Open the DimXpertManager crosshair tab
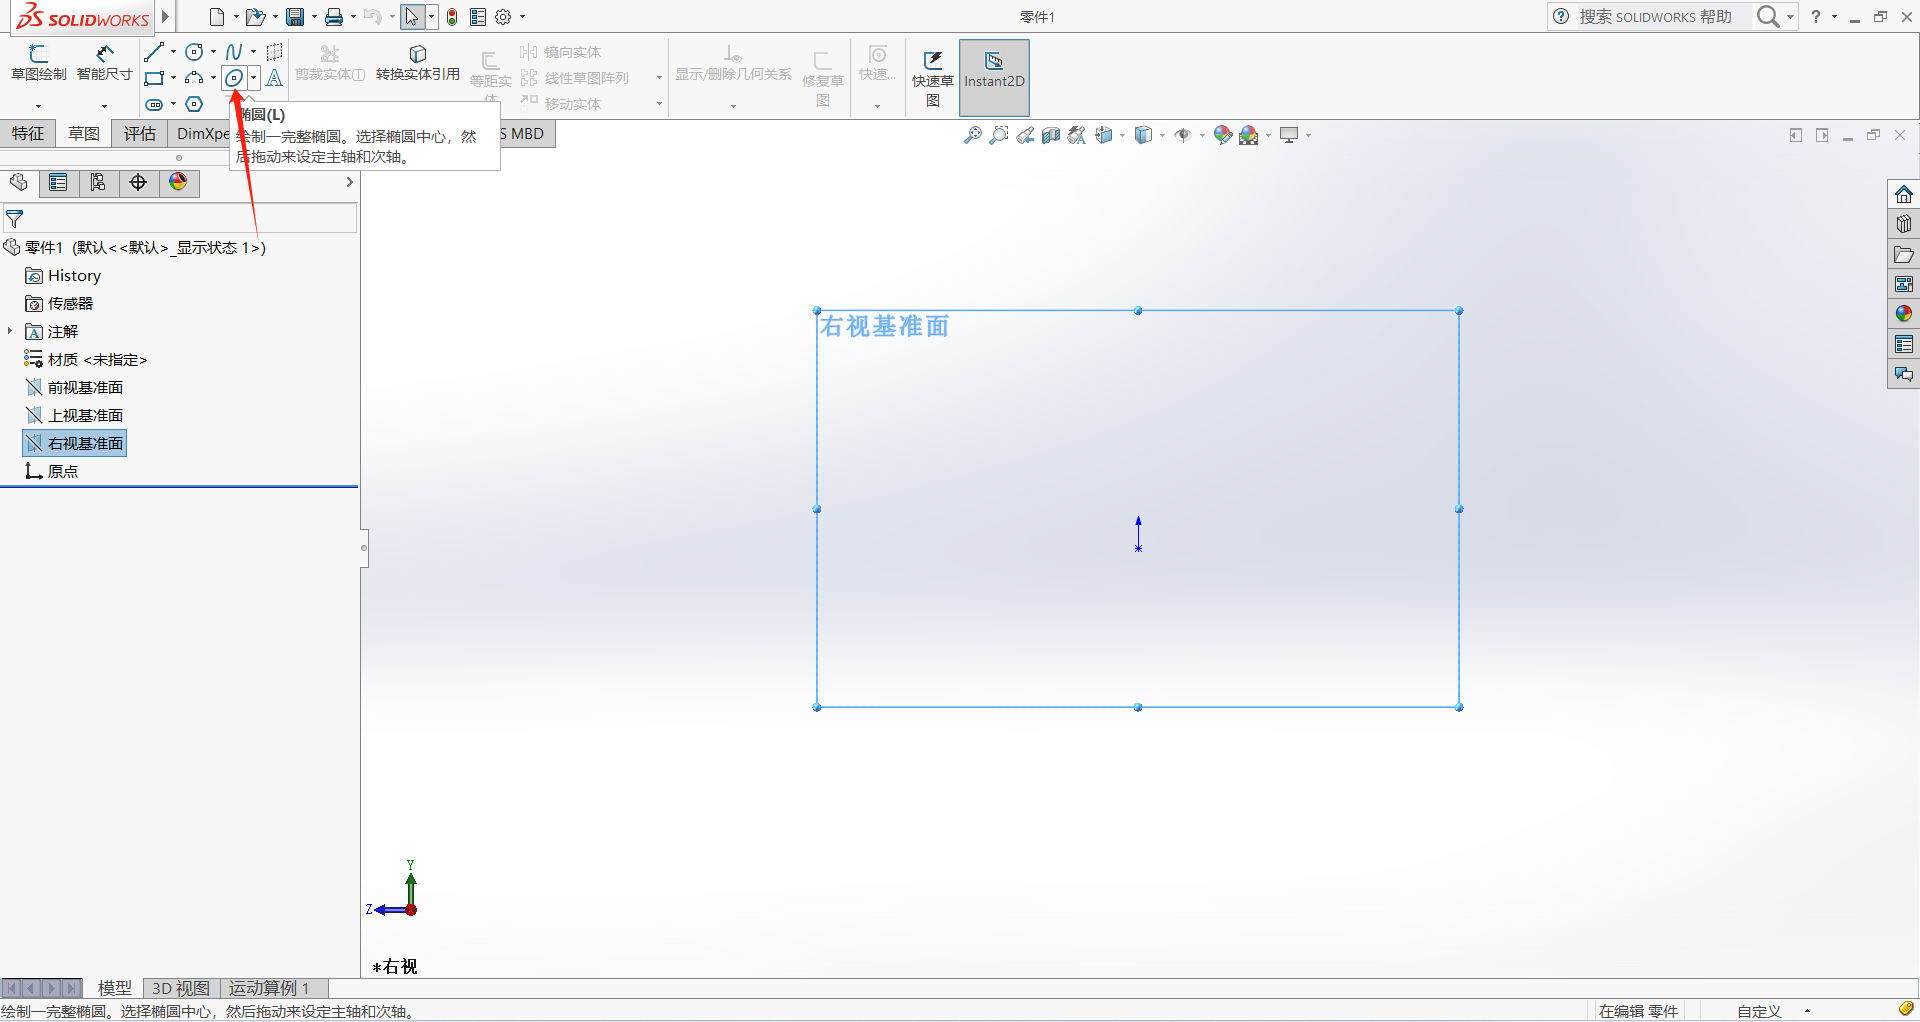The image size is (1920, 1022). pos(138,182)
